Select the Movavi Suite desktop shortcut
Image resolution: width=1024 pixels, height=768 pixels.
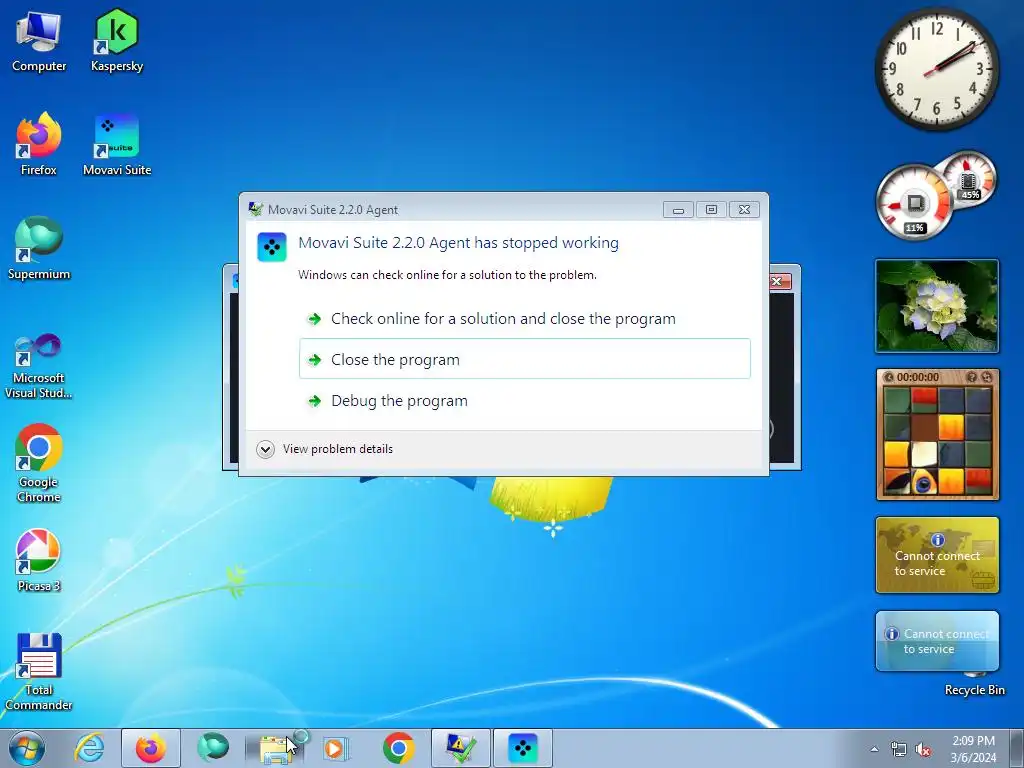[x=117, y=145]
